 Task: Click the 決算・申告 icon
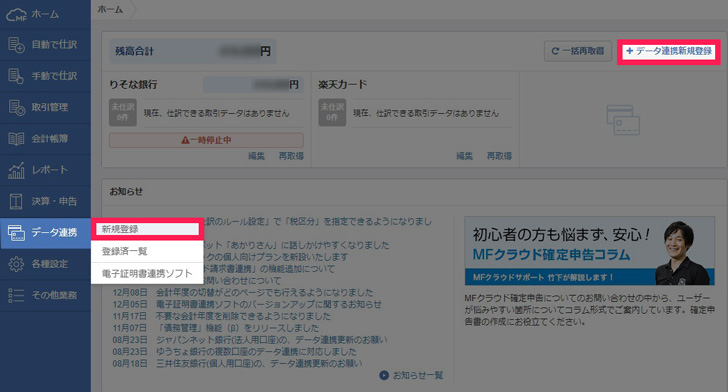pos(16,201)
